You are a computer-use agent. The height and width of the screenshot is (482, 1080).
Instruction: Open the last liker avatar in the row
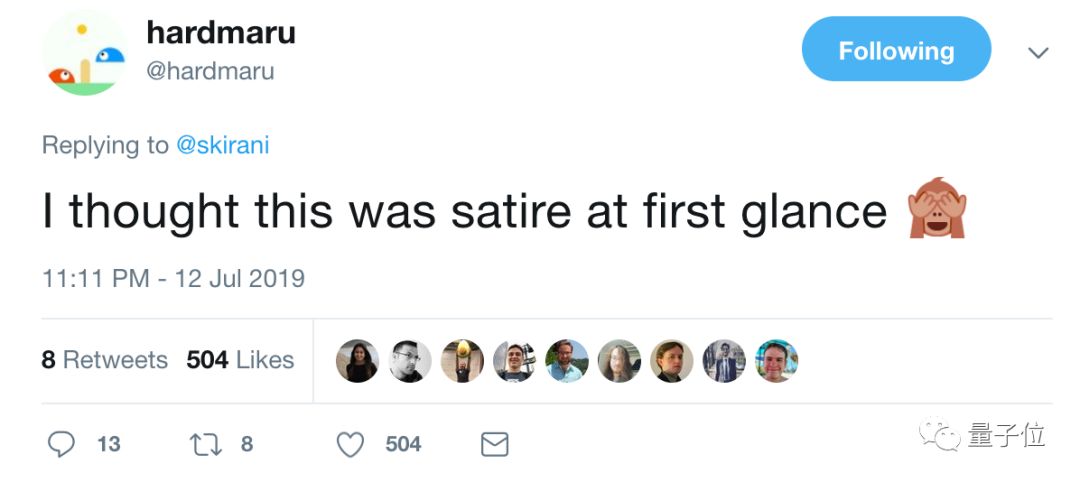tap(776, 361)
